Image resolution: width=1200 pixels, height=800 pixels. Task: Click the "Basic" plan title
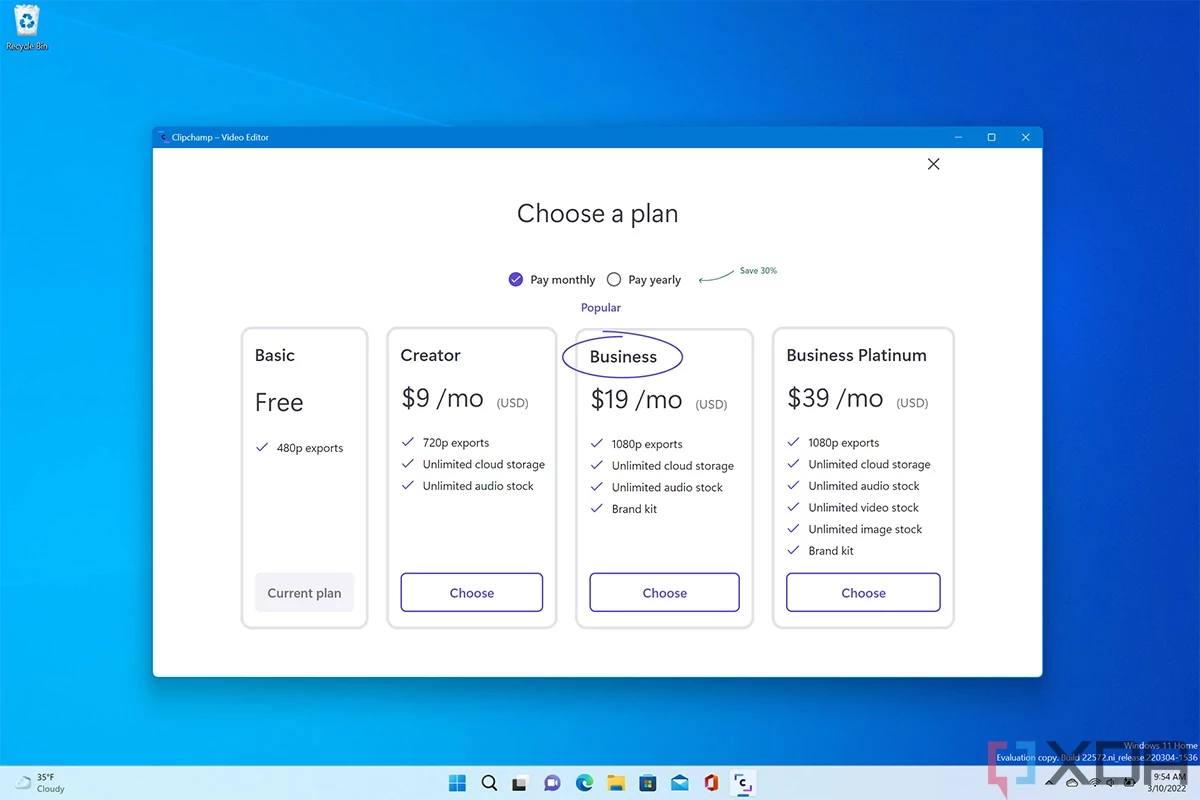tap(275, 355)
